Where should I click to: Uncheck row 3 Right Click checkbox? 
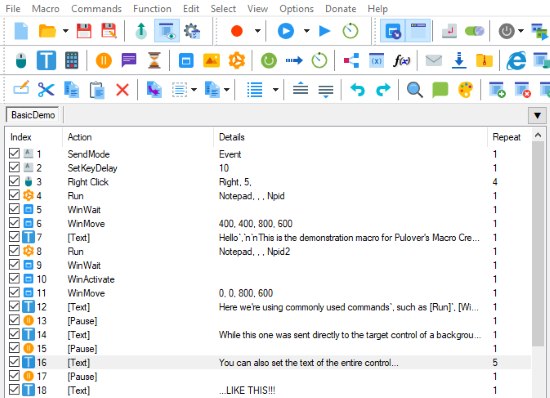(14, 181)
